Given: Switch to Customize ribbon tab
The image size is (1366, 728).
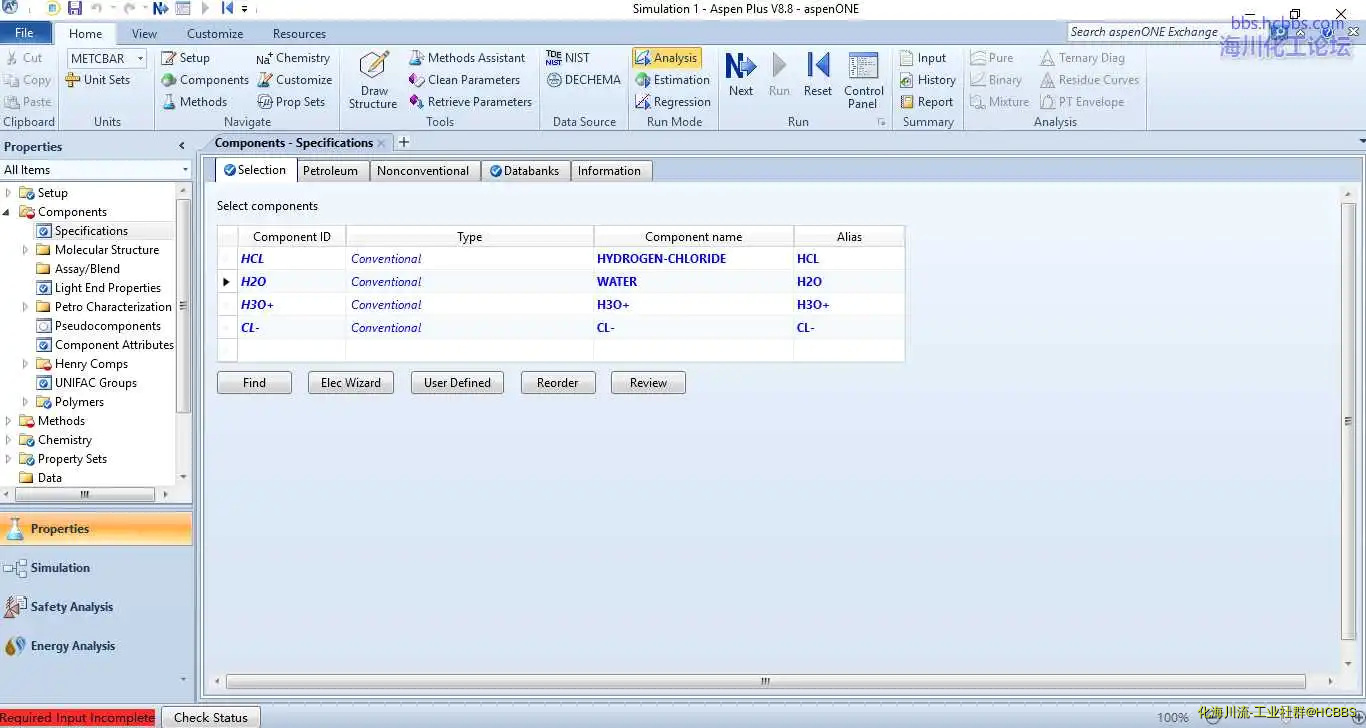Looking at the screenshot, I should click(x=215, y=33).
